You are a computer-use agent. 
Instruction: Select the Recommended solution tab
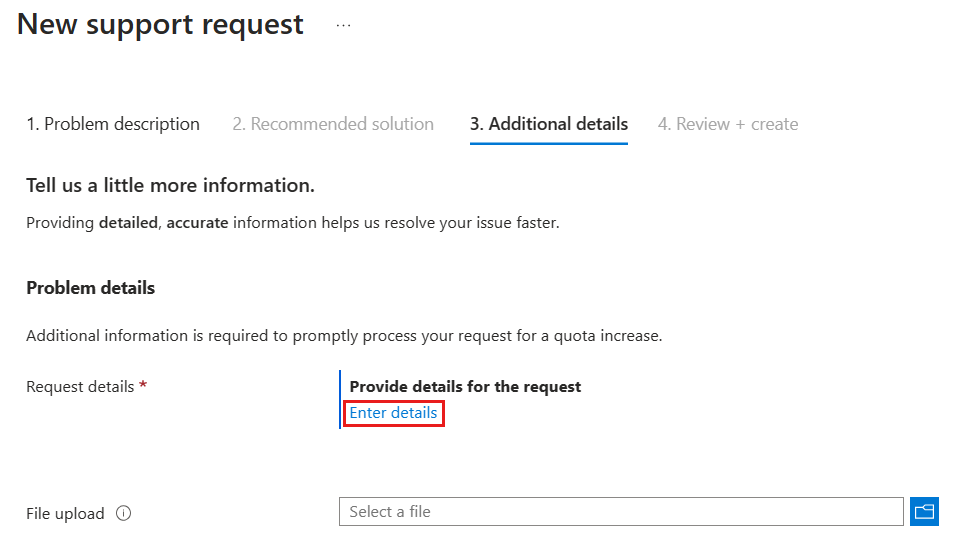[x=333, y=124]
